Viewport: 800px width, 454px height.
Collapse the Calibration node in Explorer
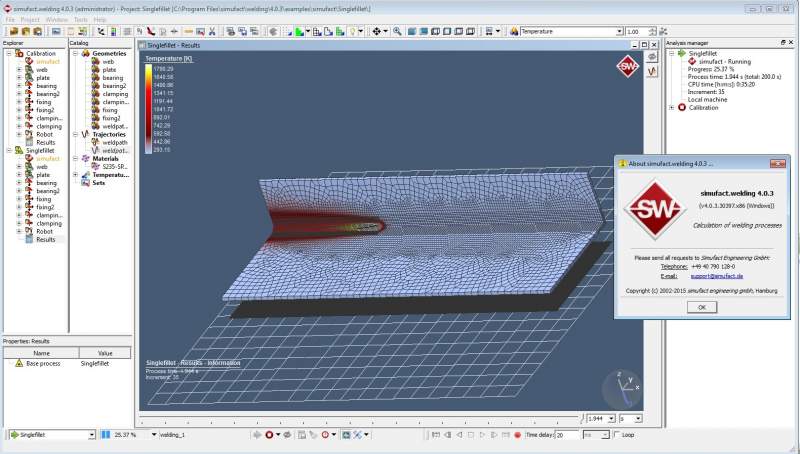[9, 53]
